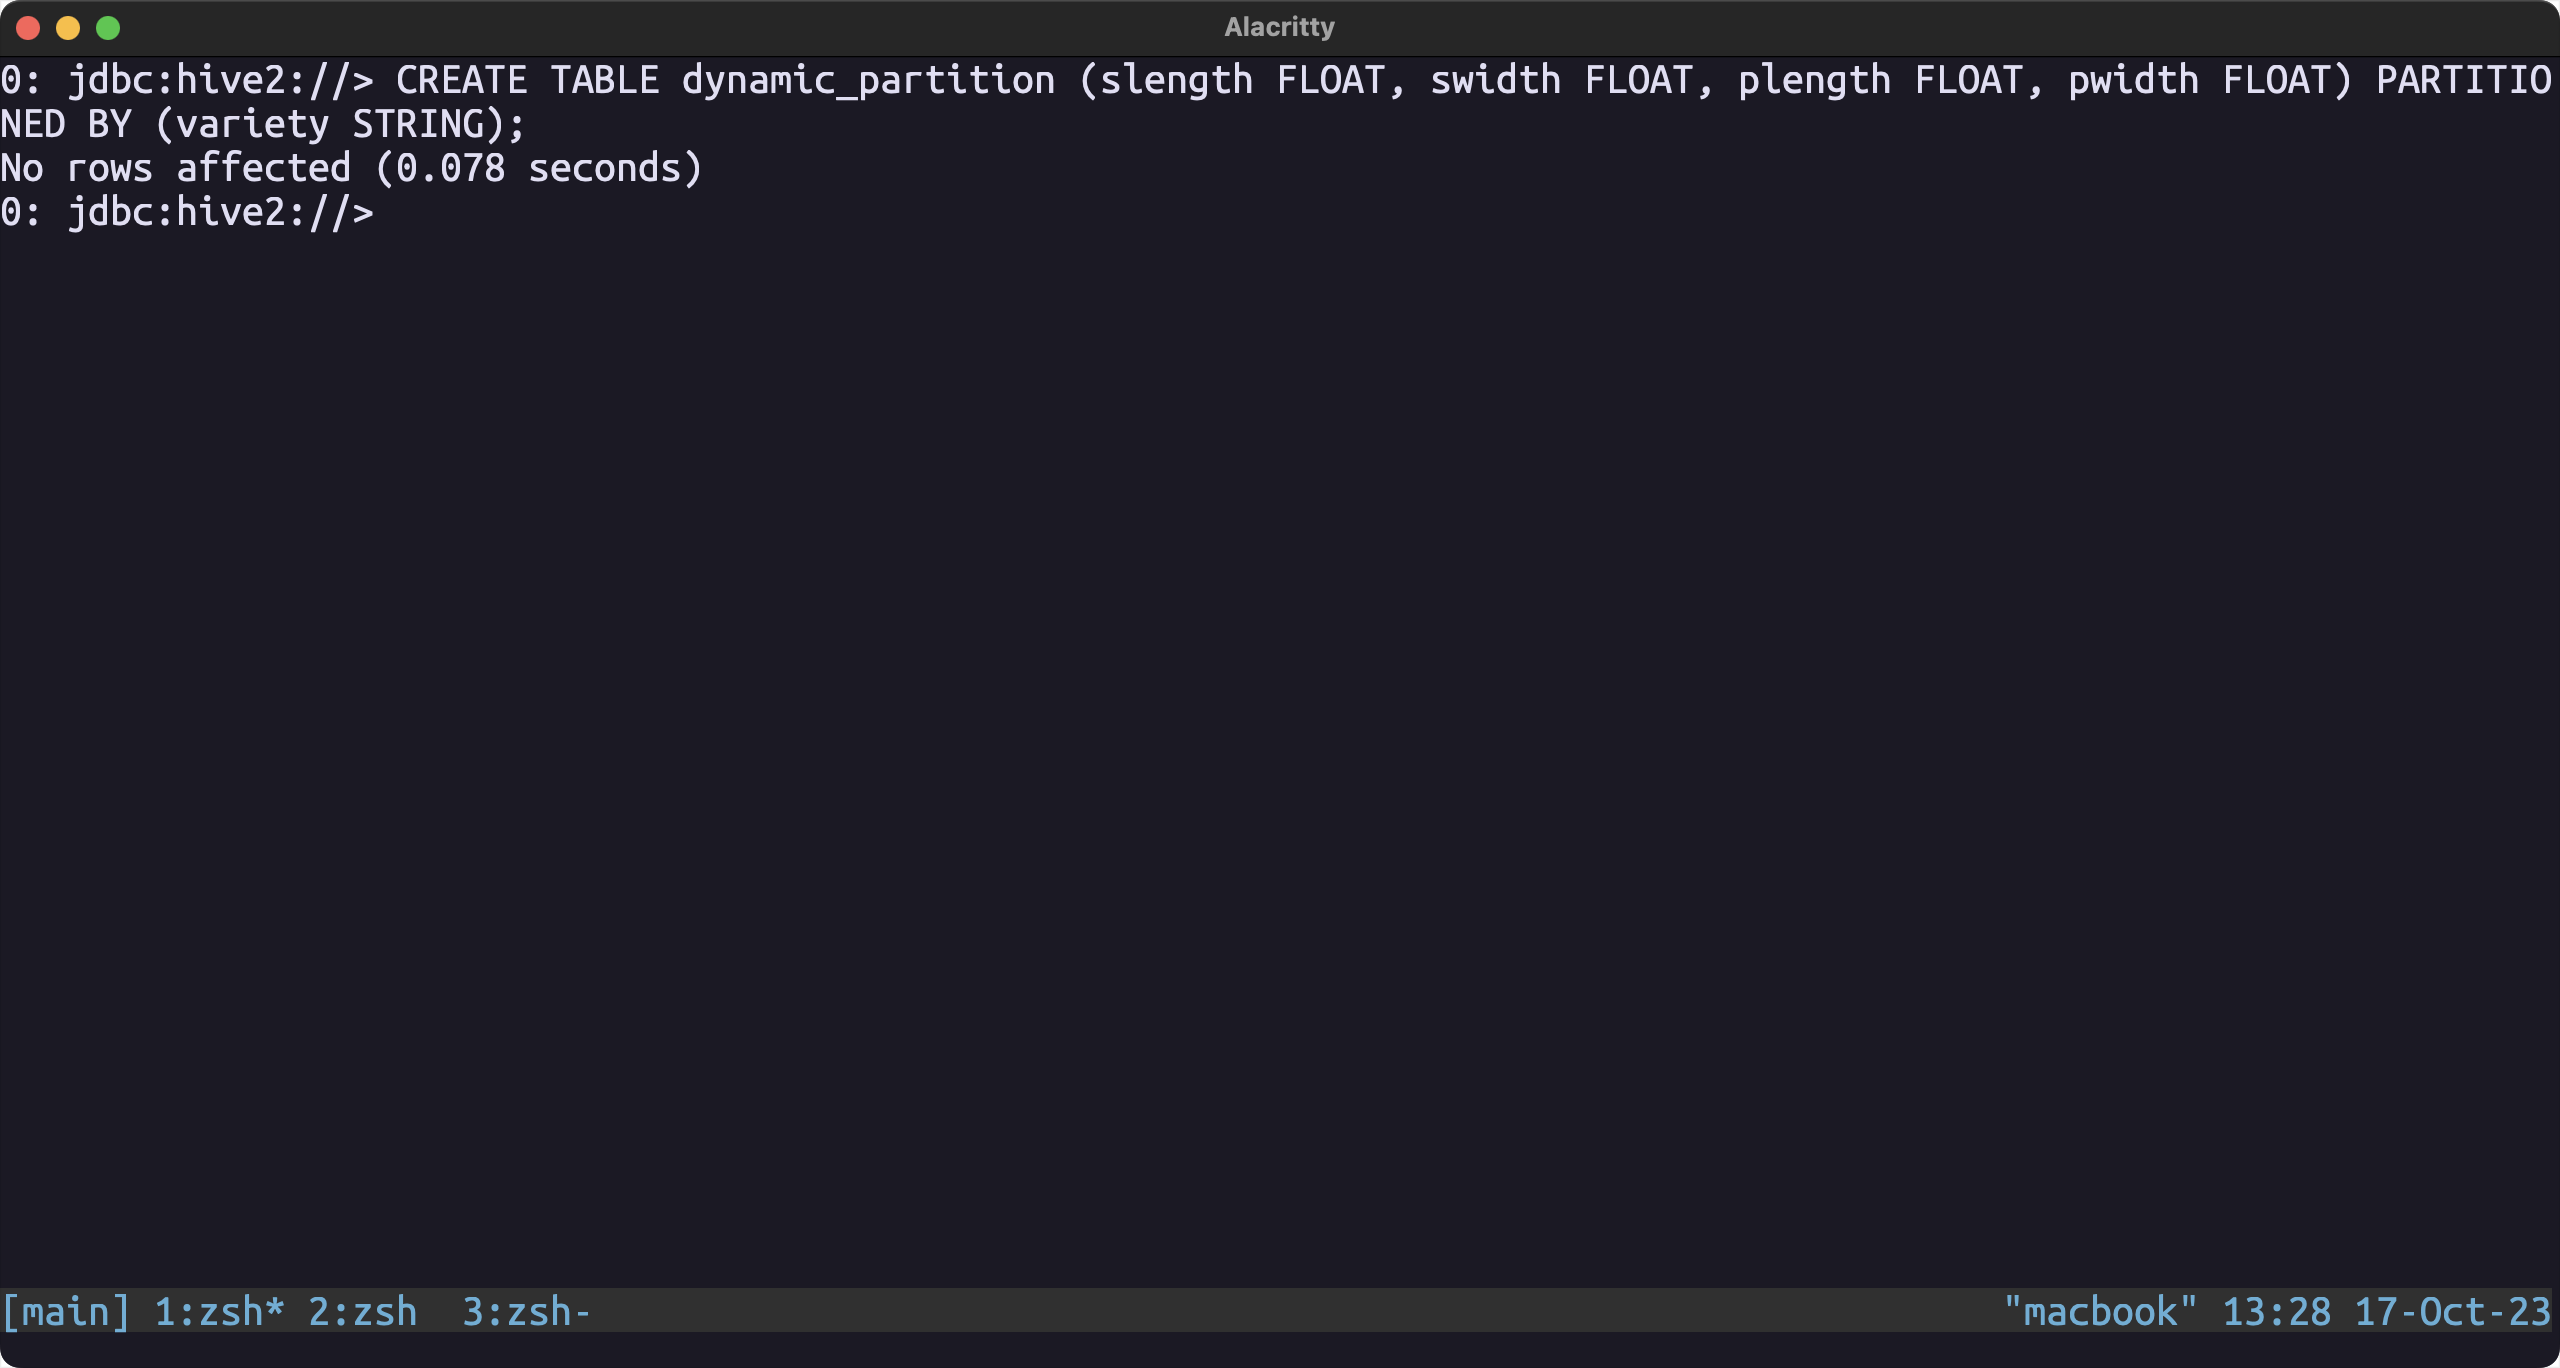The width and height of the screenshot is (2560, 1368).
Task: Switch to the 2:zsh tmux window
Action: tap(363, 1311)
